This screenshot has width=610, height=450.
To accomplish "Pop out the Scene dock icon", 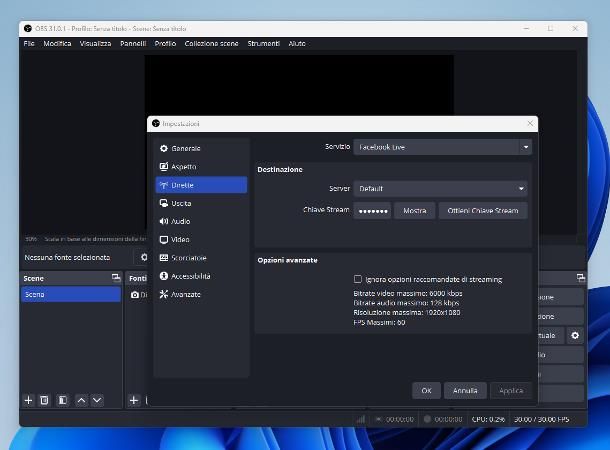I will tap(116, 278).
